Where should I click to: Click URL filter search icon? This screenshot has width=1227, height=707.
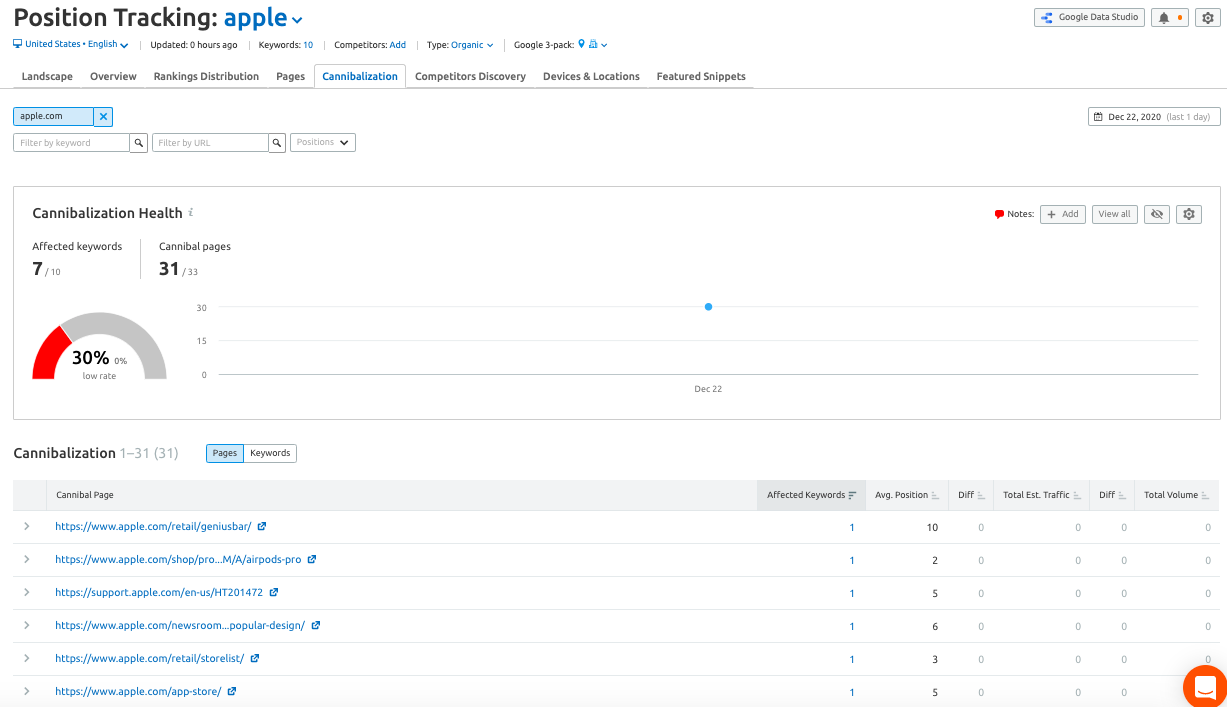pos(278,143)
